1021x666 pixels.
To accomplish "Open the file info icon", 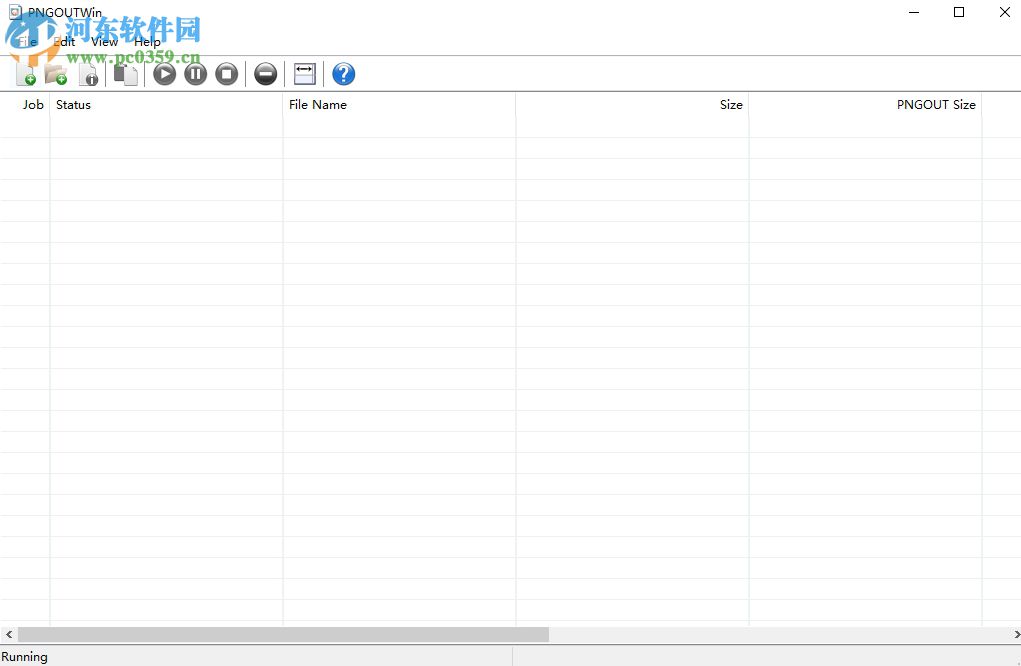I will (x=89, y=74).
